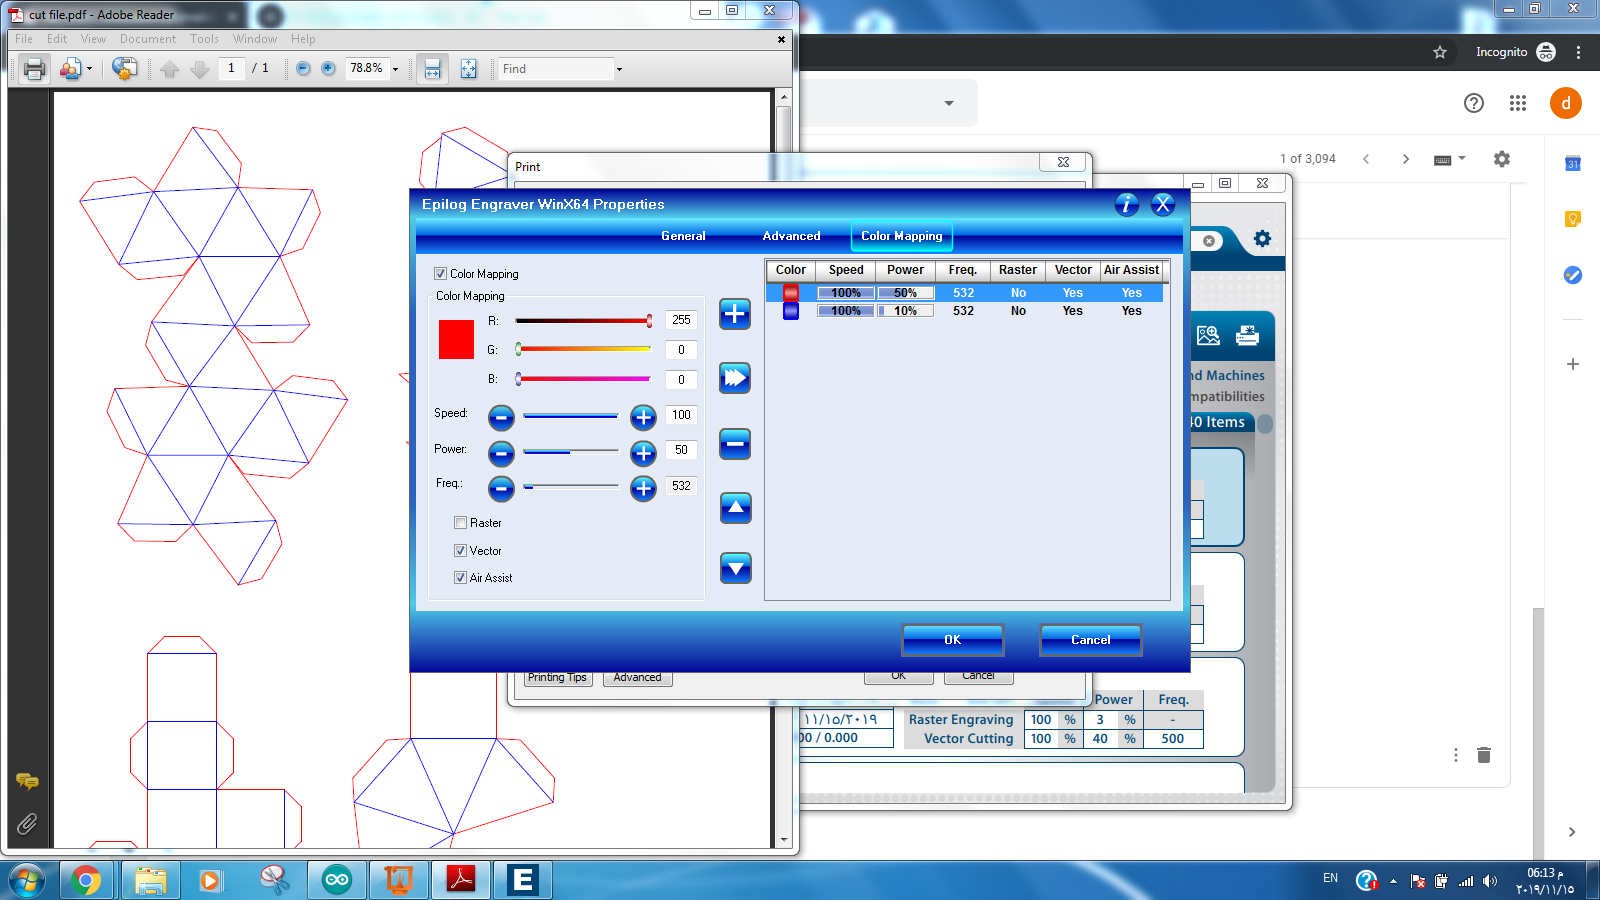1600x900 pixels.
Task: Toggle the Color Mapping checkbox
Action: 440,274
